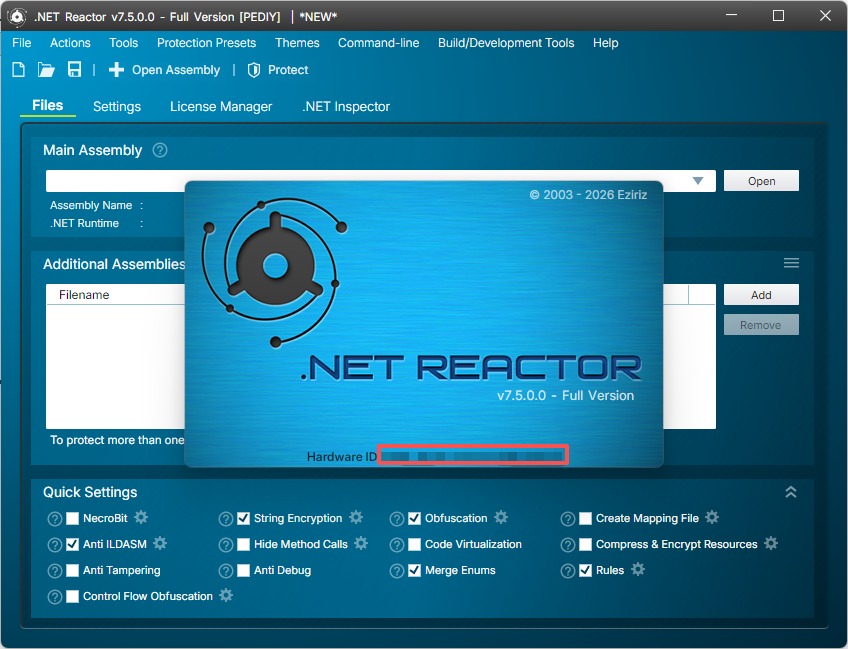Click the Open button for Main Assembly
This screenshot has height=649, width=848.
[761, 181]
